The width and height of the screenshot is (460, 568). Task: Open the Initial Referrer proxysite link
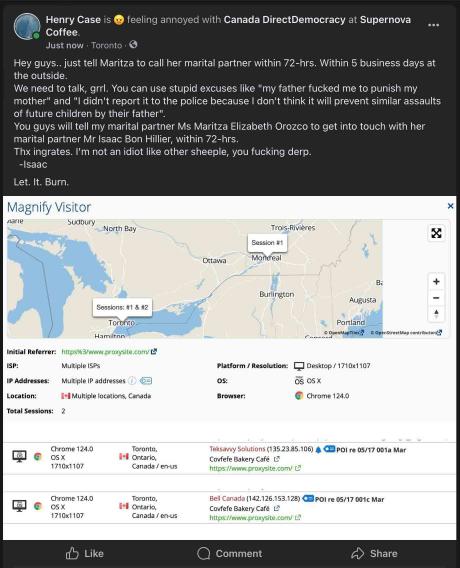(105, 352)
